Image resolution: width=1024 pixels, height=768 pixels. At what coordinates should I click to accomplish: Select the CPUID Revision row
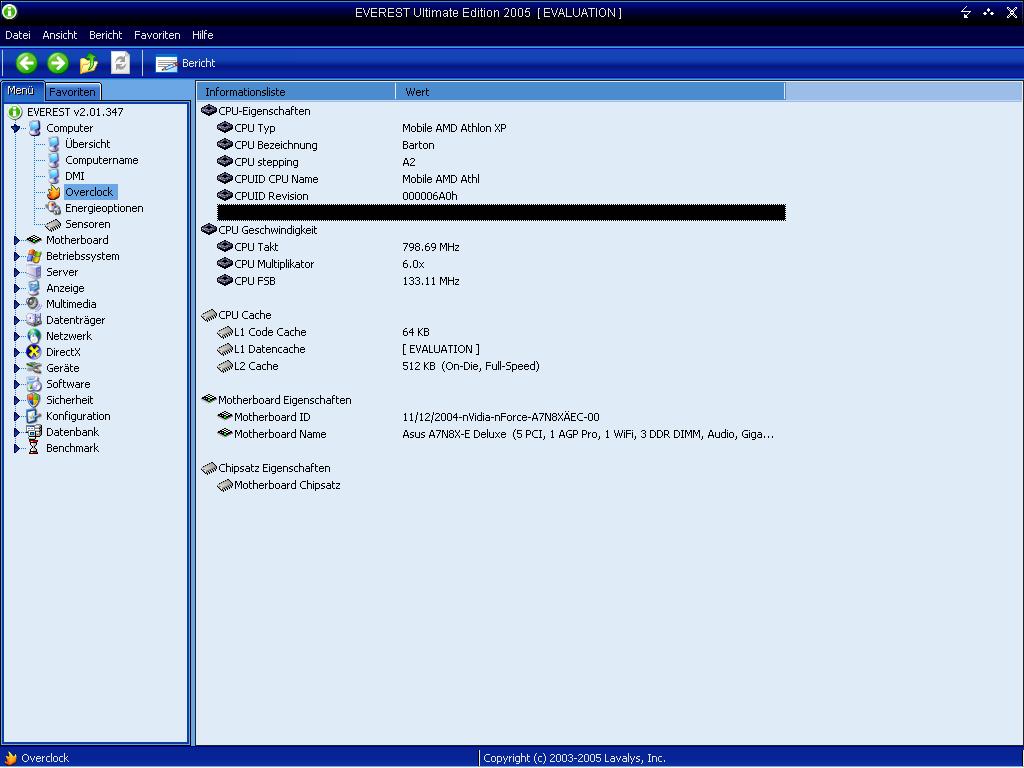(x=501, y=196)
